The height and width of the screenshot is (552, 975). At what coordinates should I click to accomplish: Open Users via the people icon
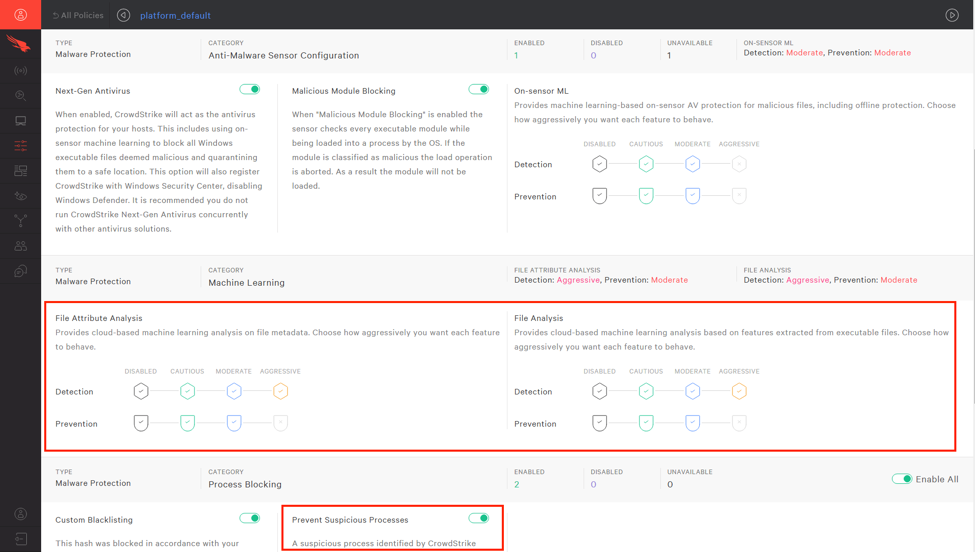[x=21, y=246]
